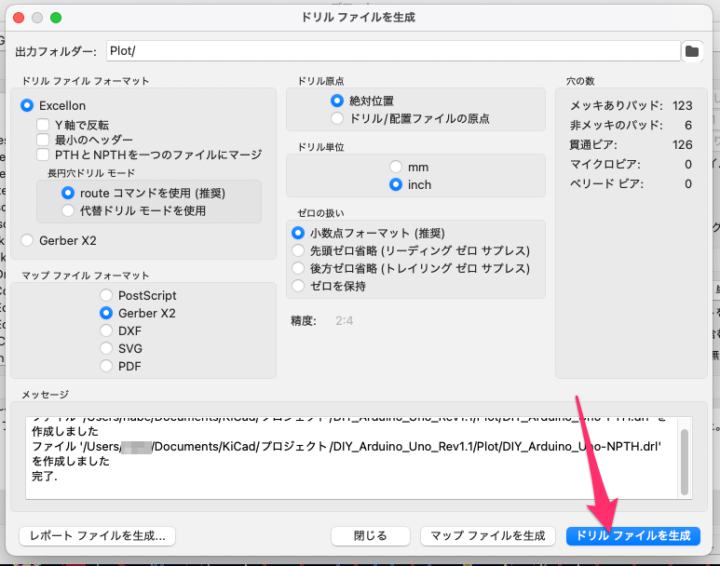Enable the Y軸で反転 checkbox
Viewport: 720px width, 566px height.
click(x=44, y=125)
